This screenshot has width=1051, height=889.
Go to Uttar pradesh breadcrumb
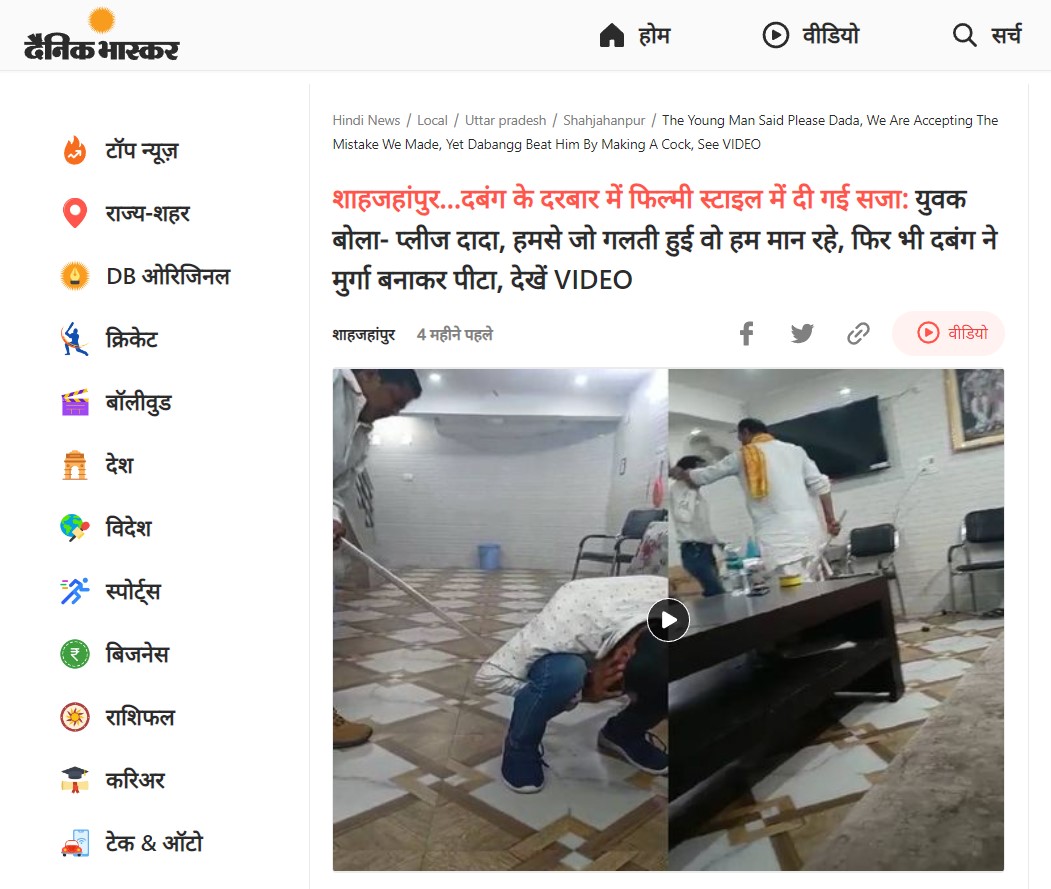505,121
